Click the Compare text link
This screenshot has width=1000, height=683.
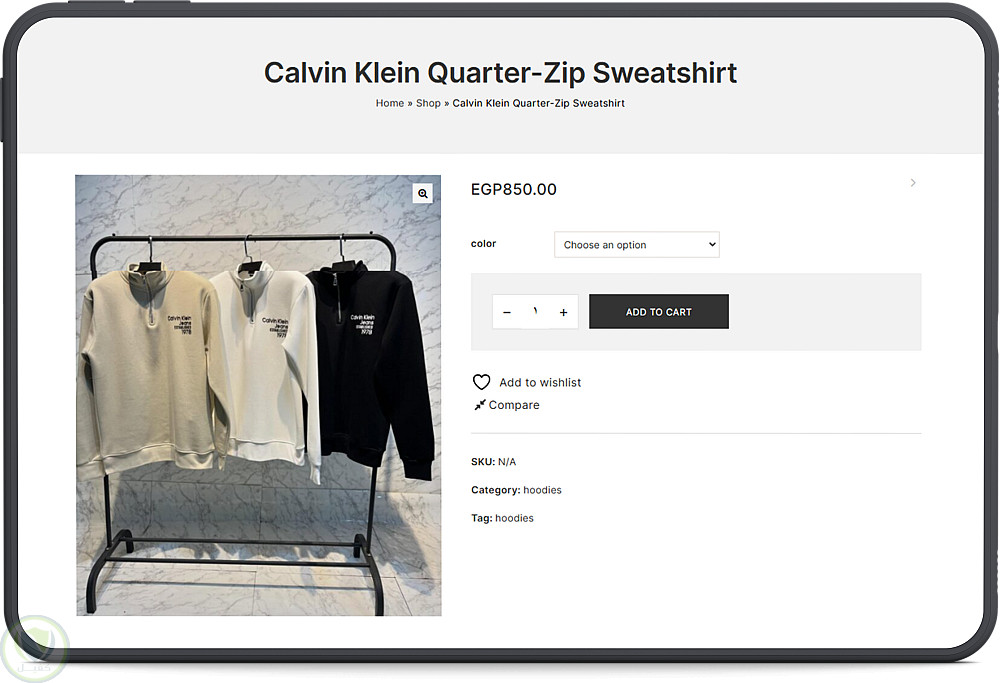[x=514, y=405]
